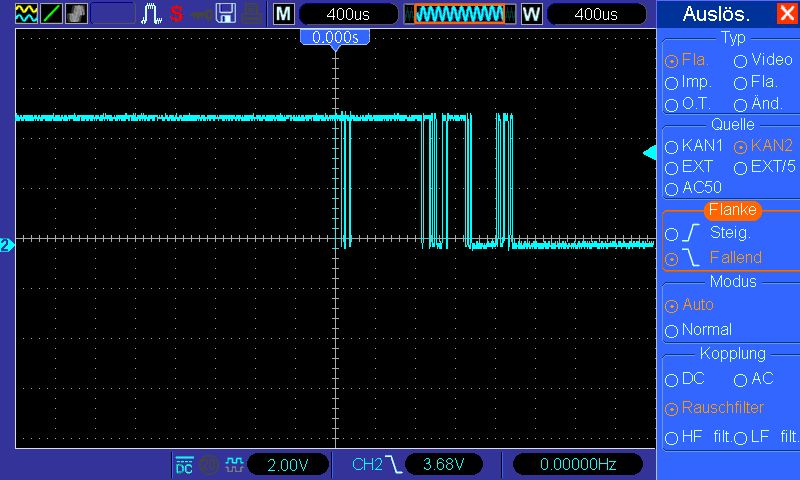Screen dimensions: 800x480
Task: Click the CH2 trigger source label
Action: point(367,465)
